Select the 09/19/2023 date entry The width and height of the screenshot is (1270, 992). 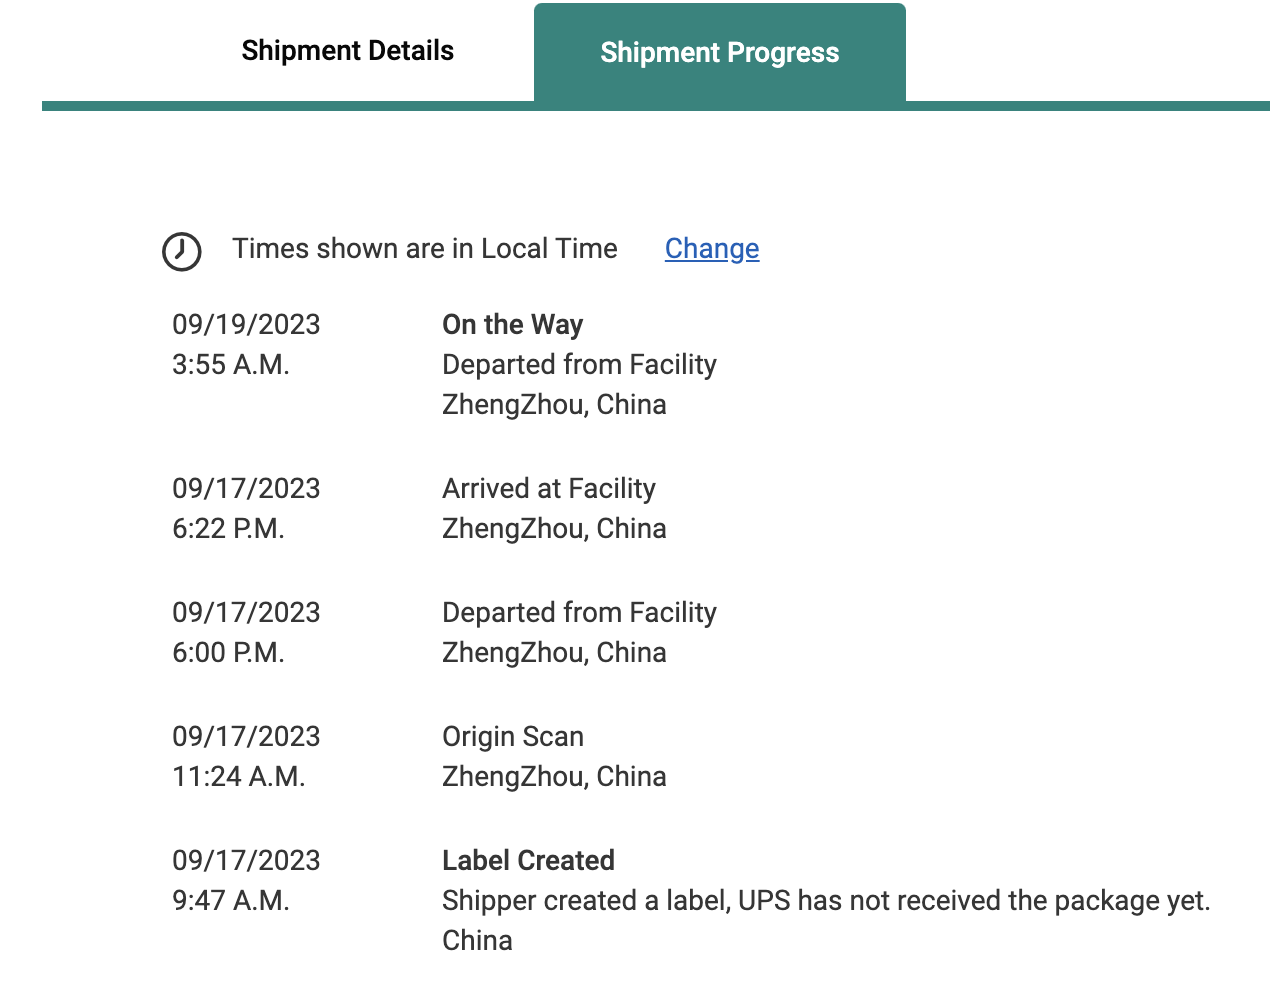(246, 325)
